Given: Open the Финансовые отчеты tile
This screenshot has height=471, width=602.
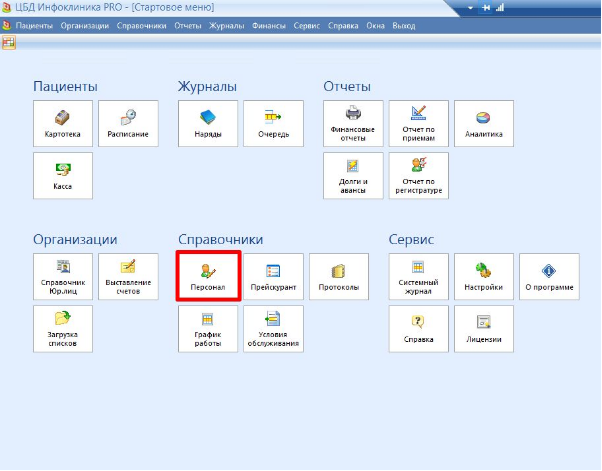Looking at the screenshot, I should 353,124.
